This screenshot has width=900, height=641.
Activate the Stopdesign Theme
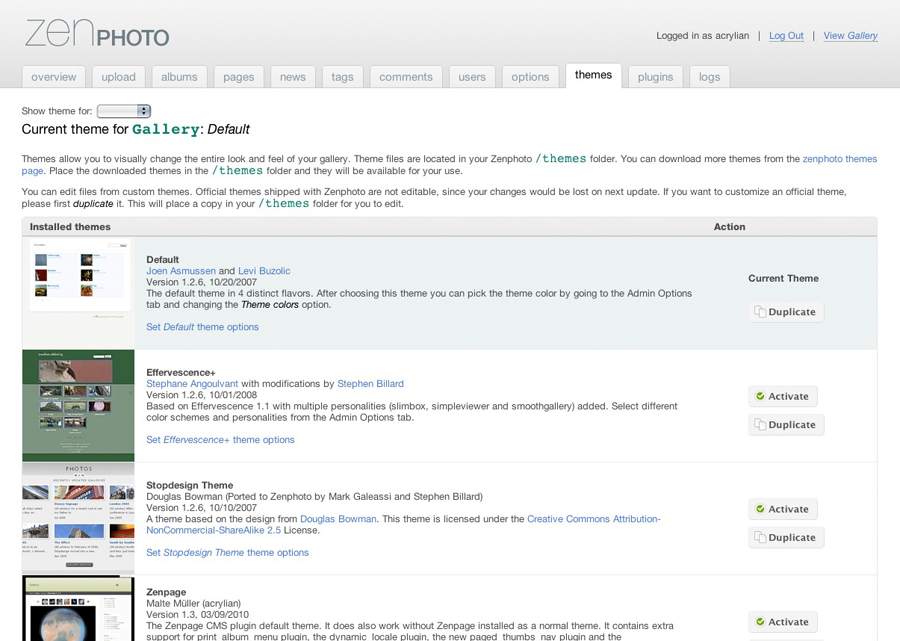(x=783, y=509)
